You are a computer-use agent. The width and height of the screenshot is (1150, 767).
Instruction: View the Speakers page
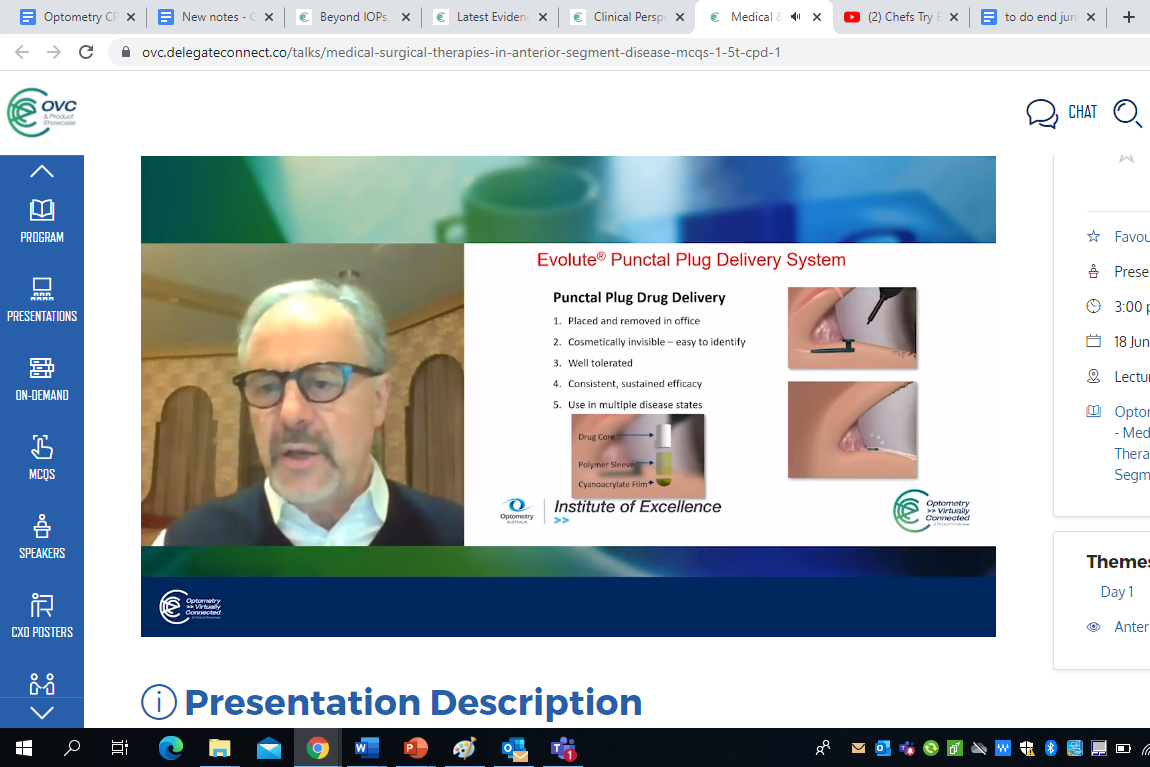click(x=42, y=537)
